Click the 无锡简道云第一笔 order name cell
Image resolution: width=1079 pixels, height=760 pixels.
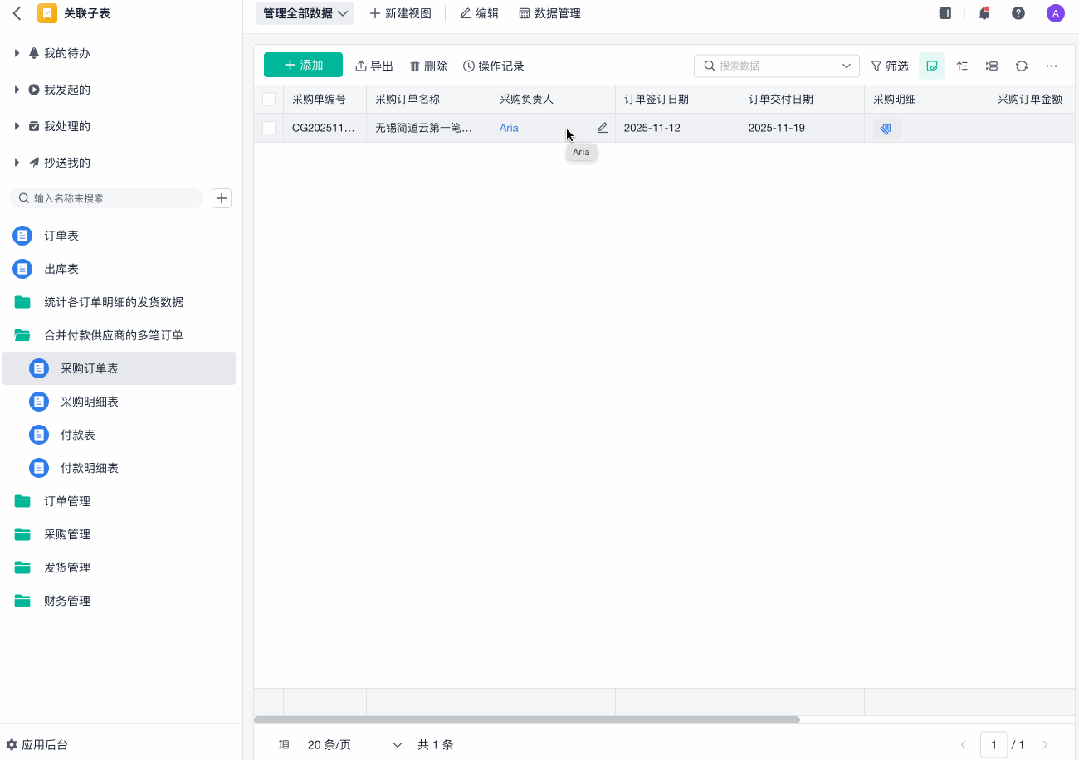429,128
